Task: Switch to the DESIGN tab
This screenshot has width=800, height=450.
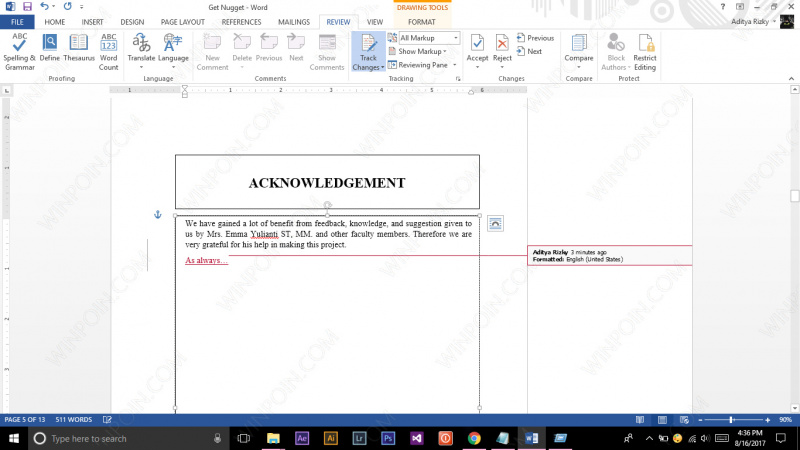Action: tap(132, 22)
